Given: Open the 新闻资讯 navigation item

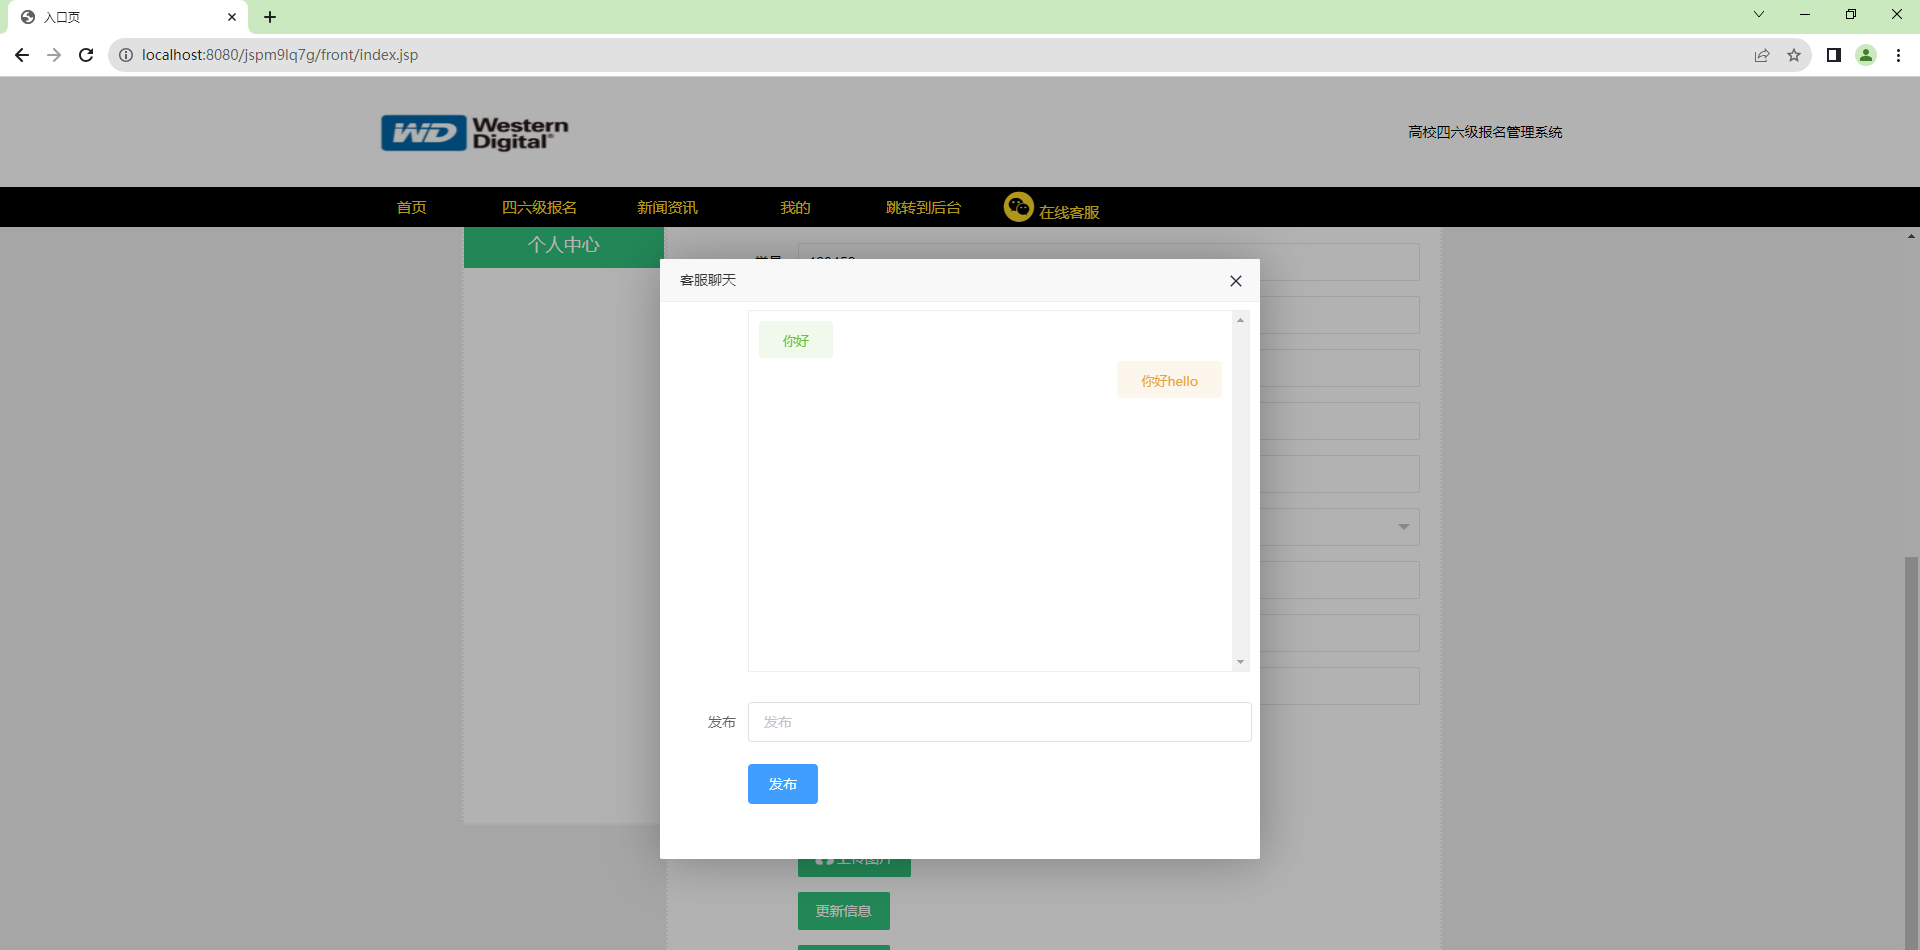Looking at the screenshot, I should click(666, 207).
